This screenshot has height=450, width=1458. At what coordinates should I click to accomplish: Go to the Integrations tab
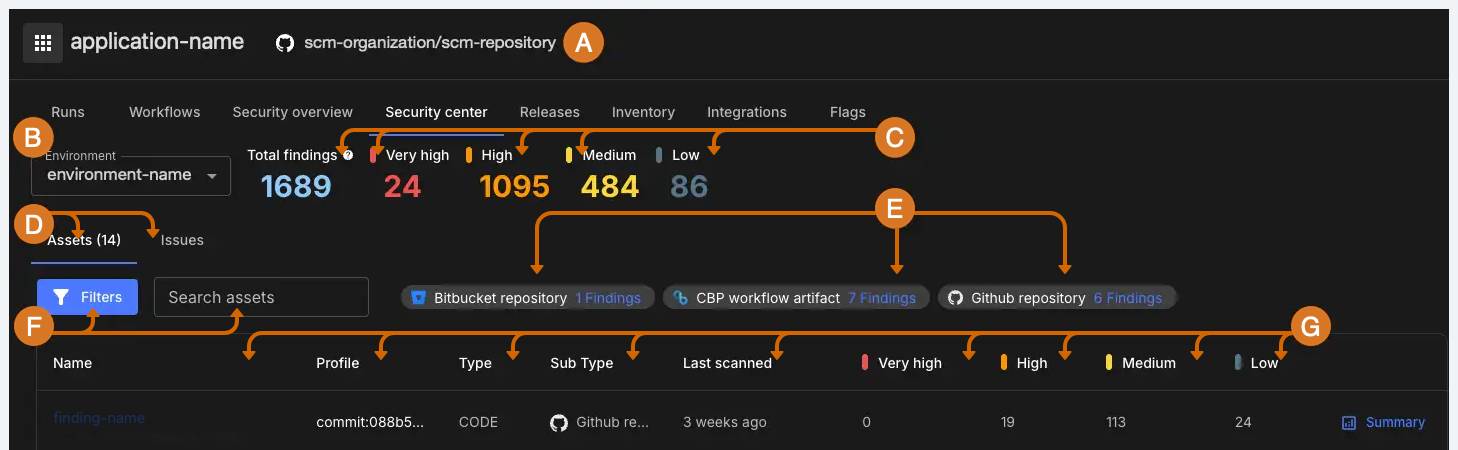(746, 112)
